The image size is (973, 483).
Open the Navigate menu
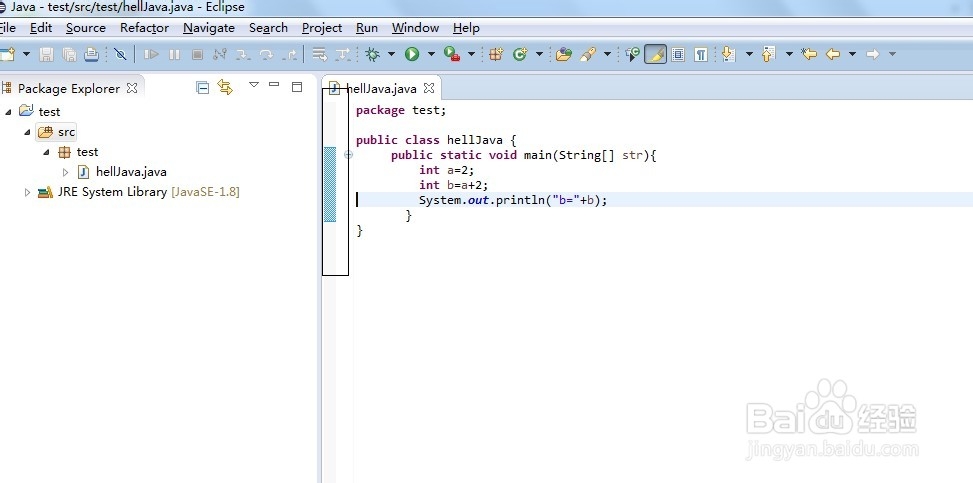(x=208, y=28)
